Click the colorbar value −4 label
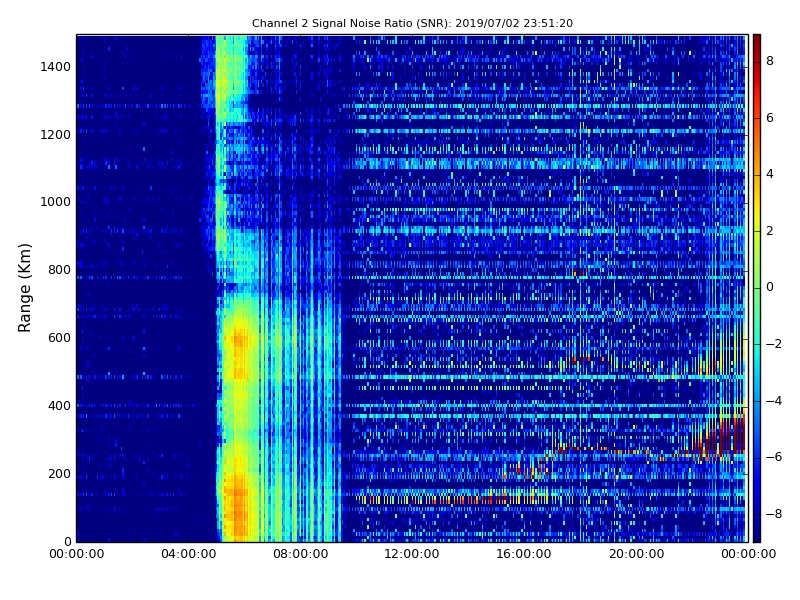The width and height of the screenshot is (800, 600). (x=773, y=401)
